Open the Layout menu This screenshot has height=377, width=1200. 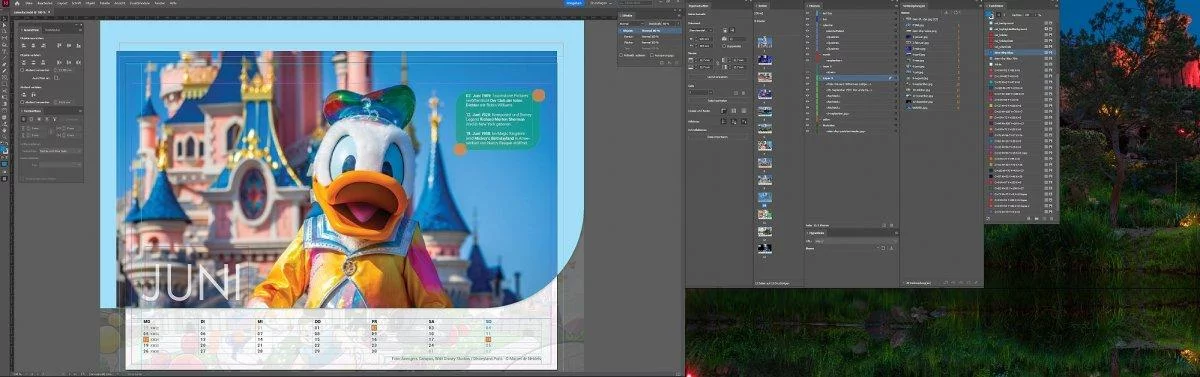coord(61,3)
